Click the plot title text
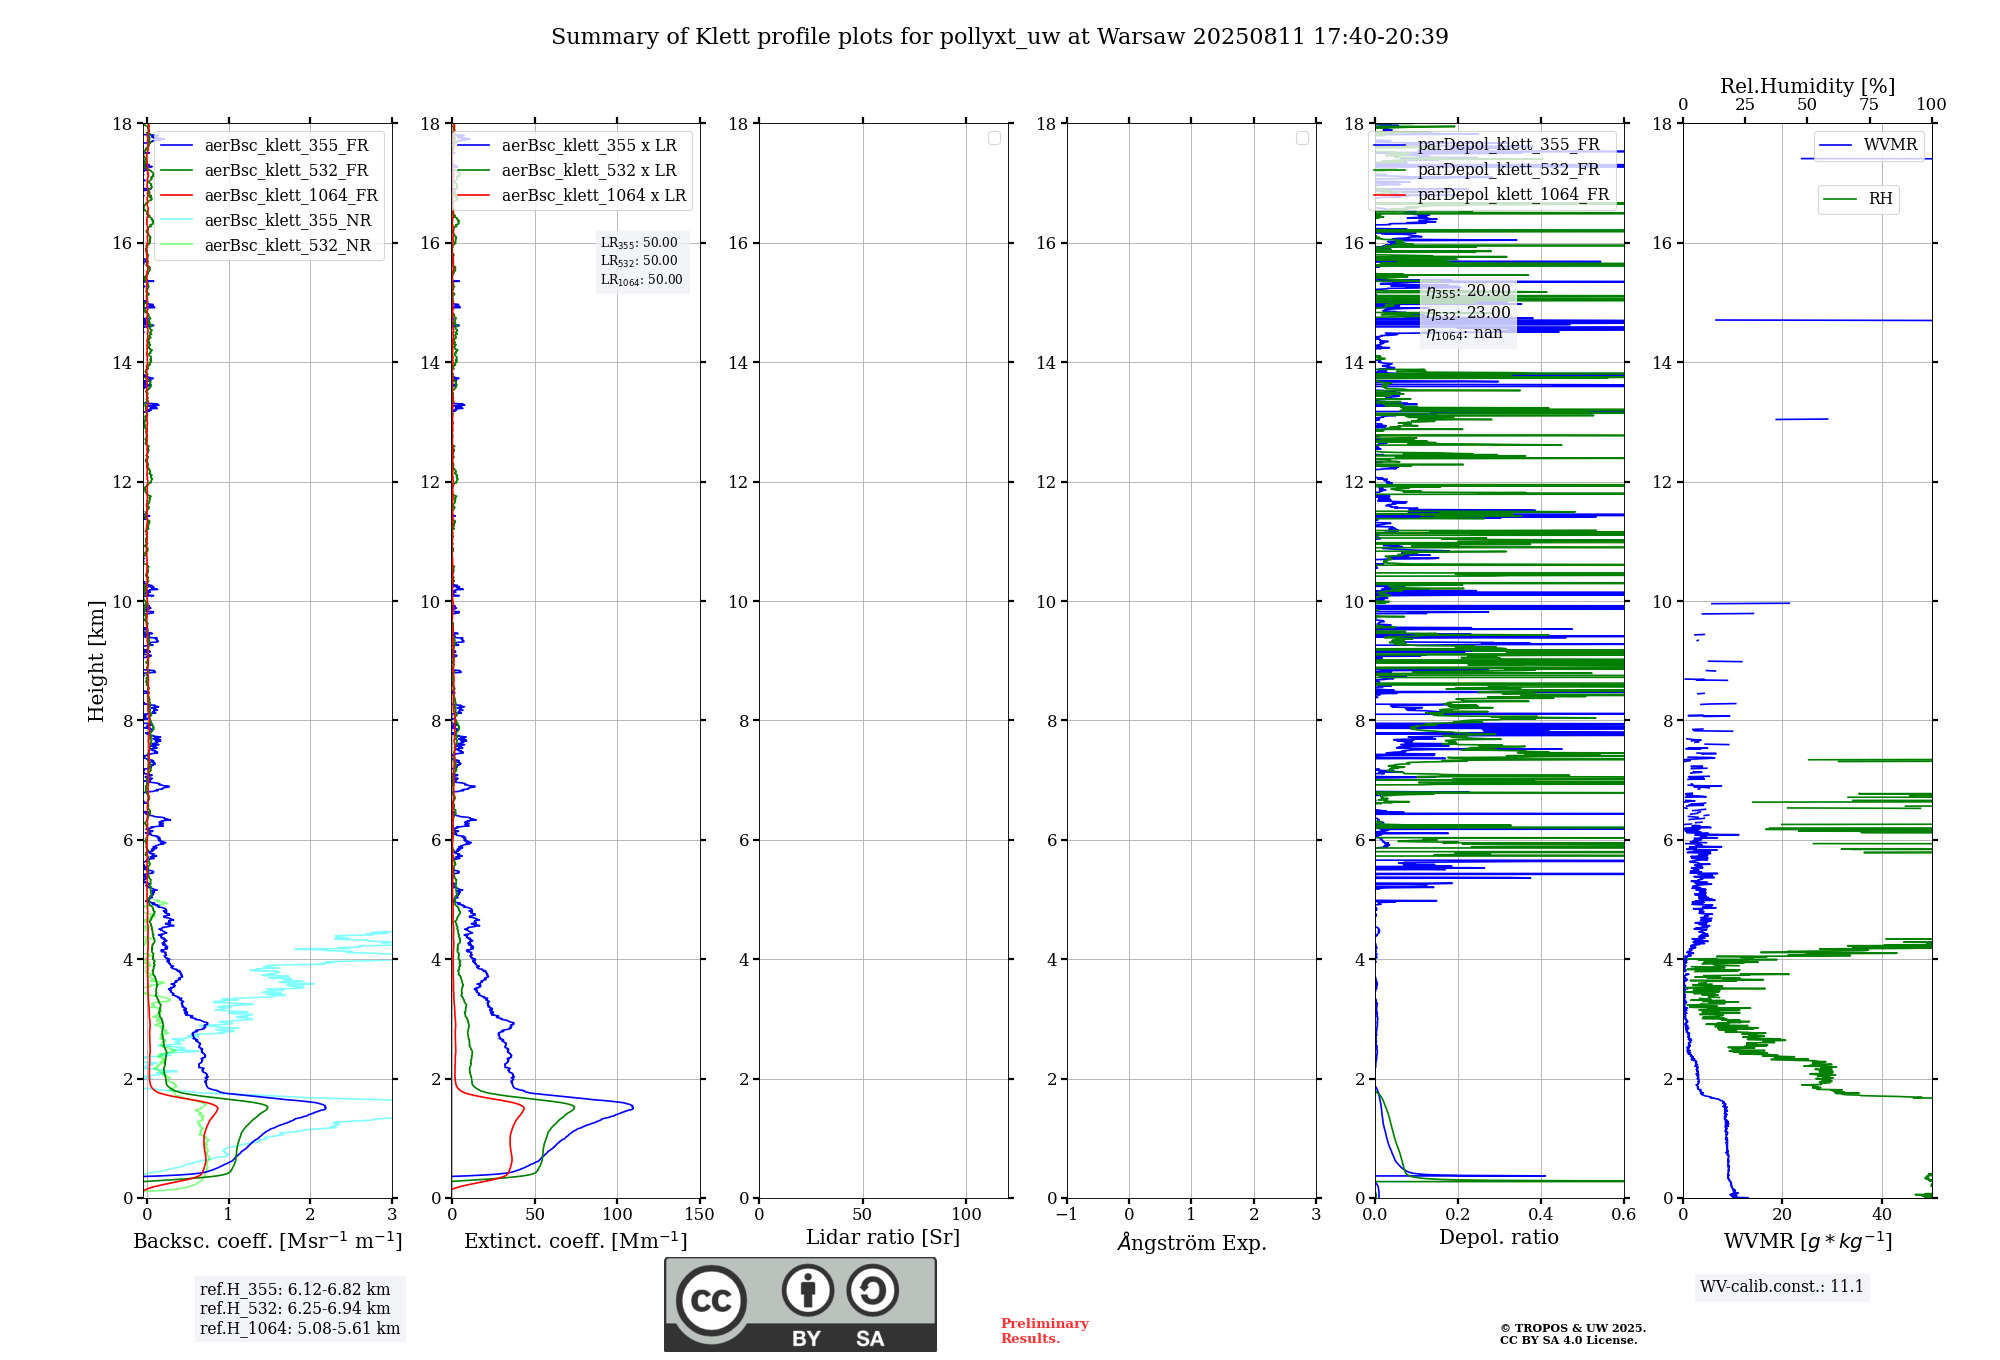The image size is (2000, 1360). pos(999,37)
